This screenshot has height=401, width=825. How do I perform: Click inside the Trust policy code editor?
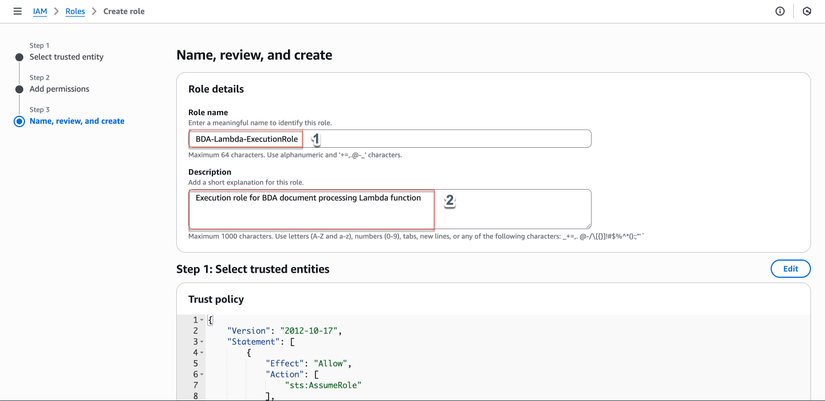(500, 358)
